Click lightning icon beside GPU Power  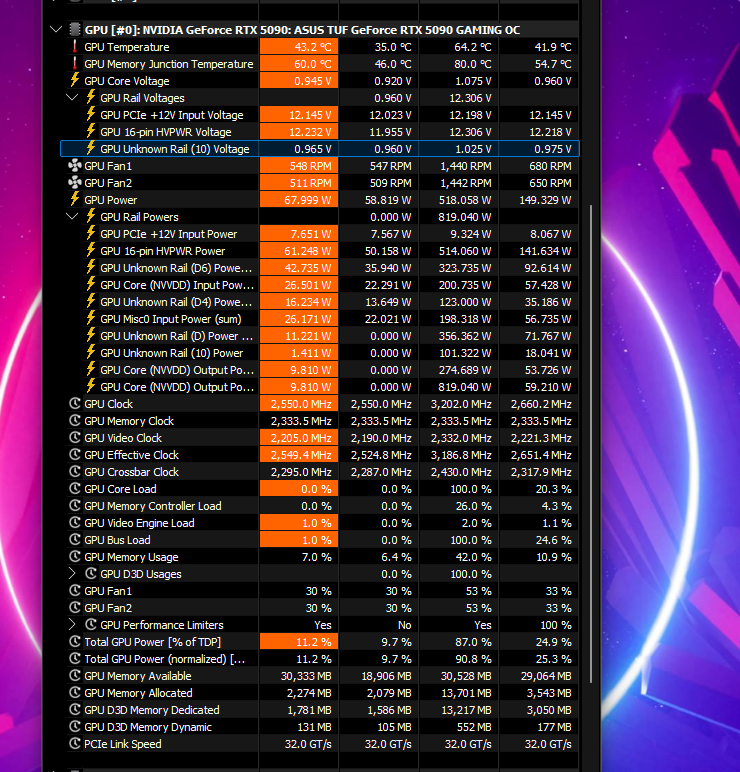74,199
